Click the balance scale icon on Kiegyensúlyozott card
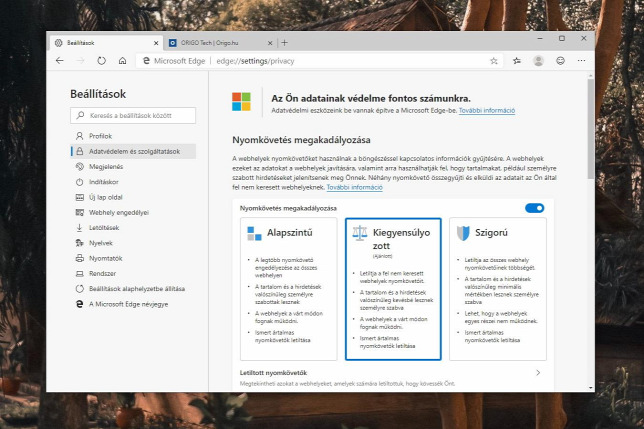Image resolution: width=644 pixels, height=429 pixels. tap(360, 233)
